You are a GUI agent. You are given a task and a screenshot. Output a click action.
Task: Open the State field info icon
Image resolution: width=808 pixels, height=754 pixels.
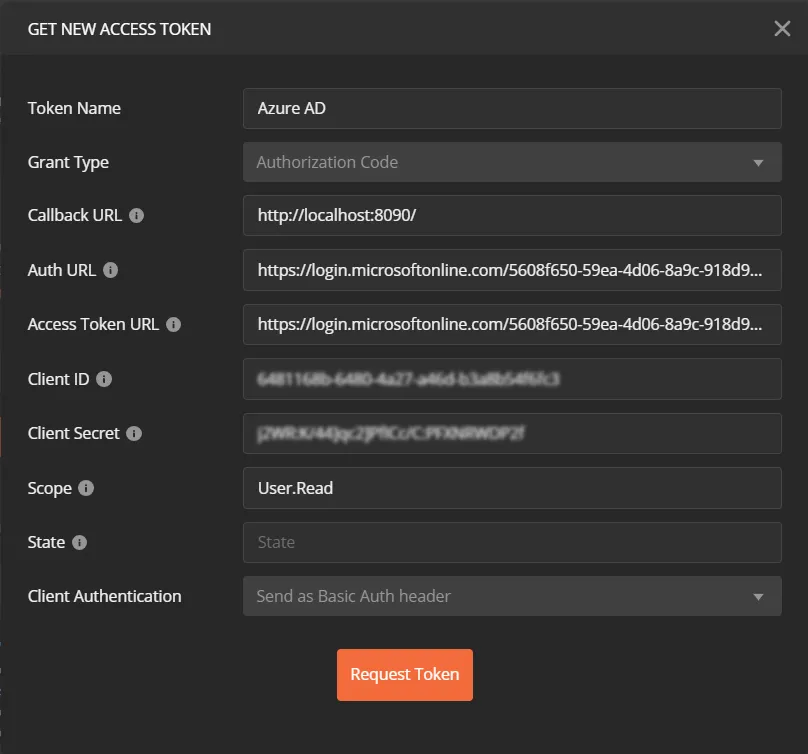[x=79, y=542]
